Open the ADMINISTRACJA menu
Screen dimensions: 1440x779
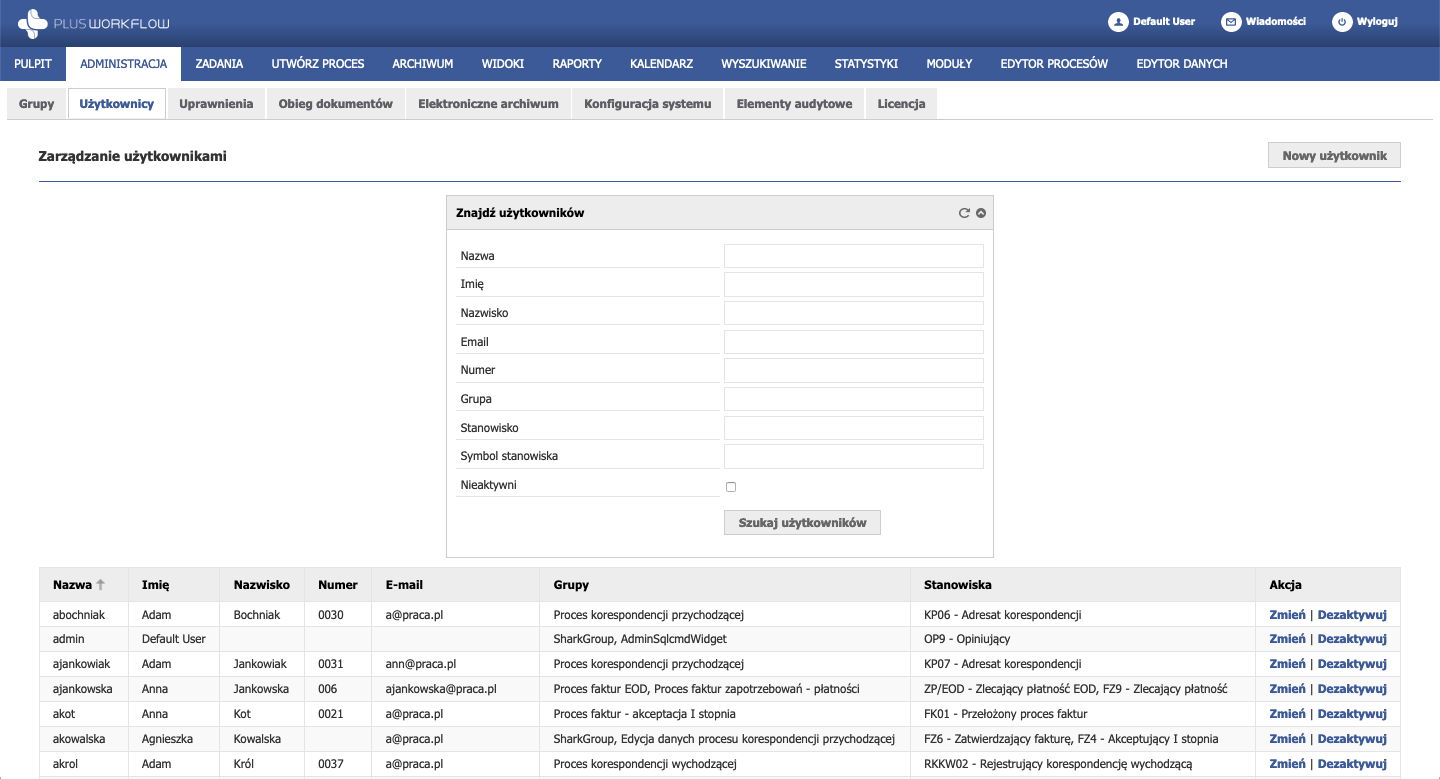pos(123,63)
